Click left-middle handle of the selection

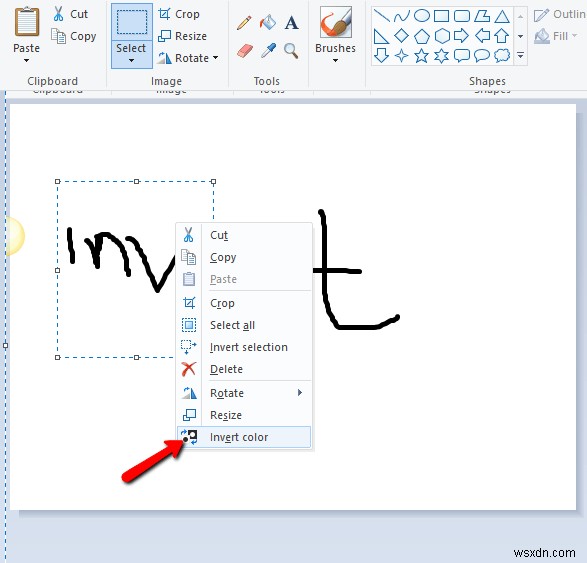click(57, 270)
